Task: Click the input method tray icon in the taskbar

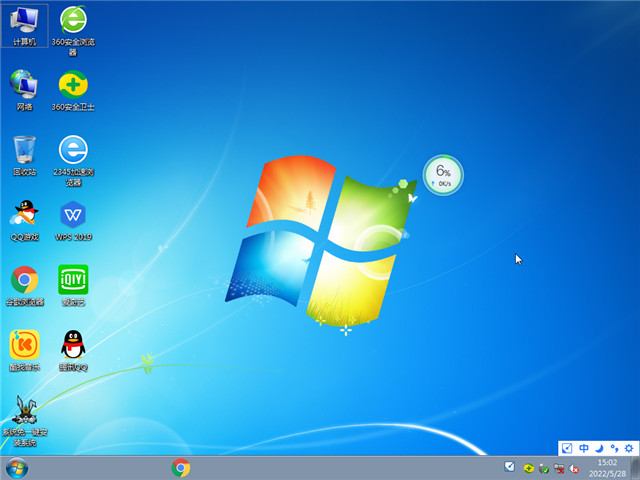Action: (509, 467)
